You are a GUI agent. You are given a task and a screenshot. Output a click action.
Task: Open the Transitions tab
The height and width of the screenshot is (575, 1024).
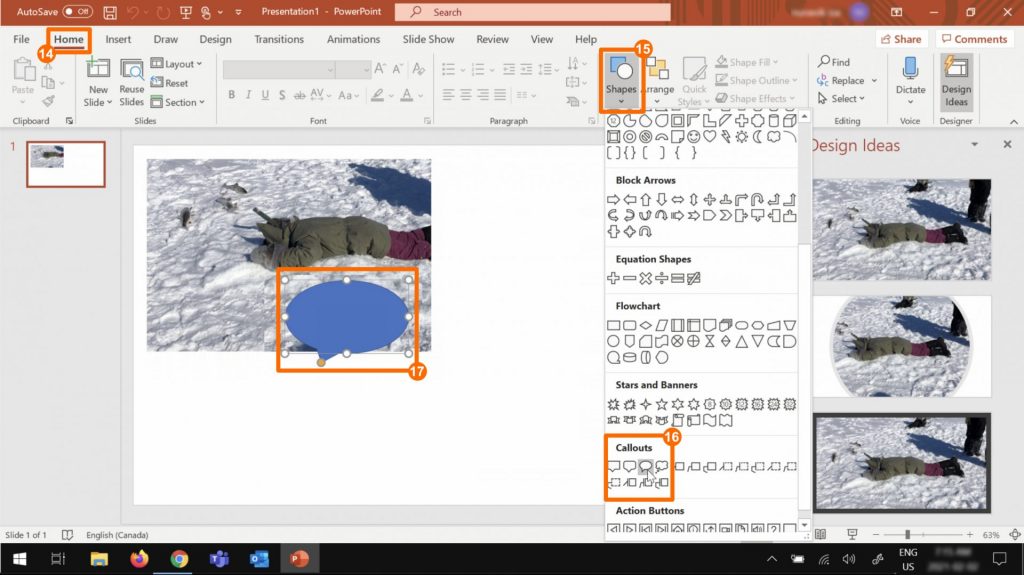(279, 39)
